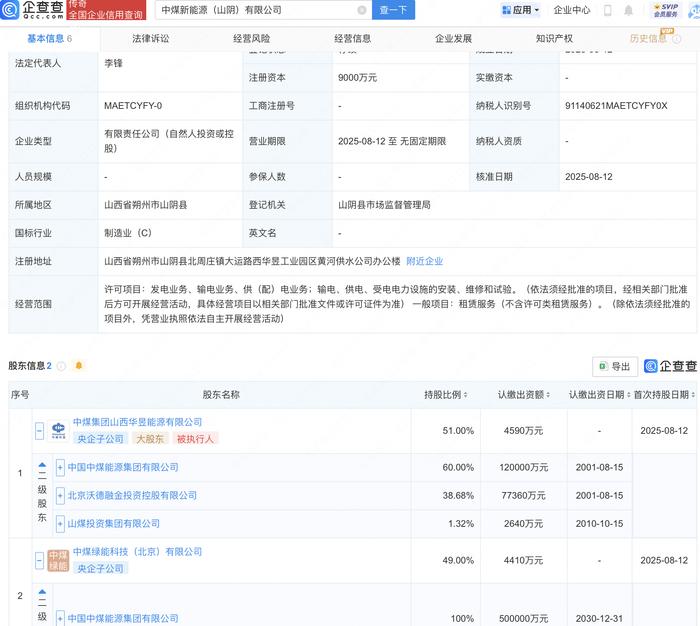Switch to 法律诉讼 tab
The image size is (700, 626).
[151, 39]
